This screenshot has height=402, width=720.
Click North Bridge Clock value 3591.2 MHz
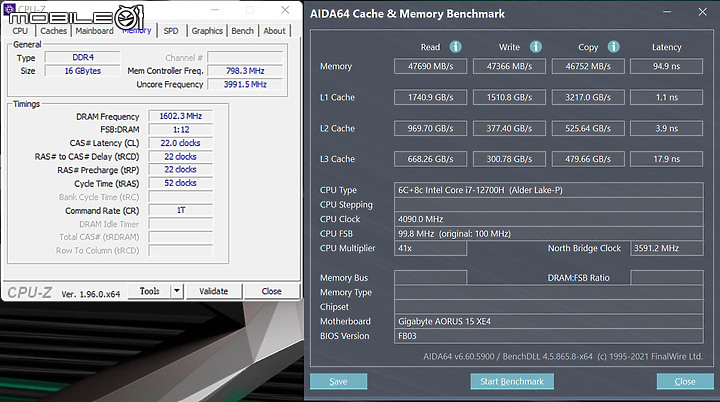pos(667,248)
